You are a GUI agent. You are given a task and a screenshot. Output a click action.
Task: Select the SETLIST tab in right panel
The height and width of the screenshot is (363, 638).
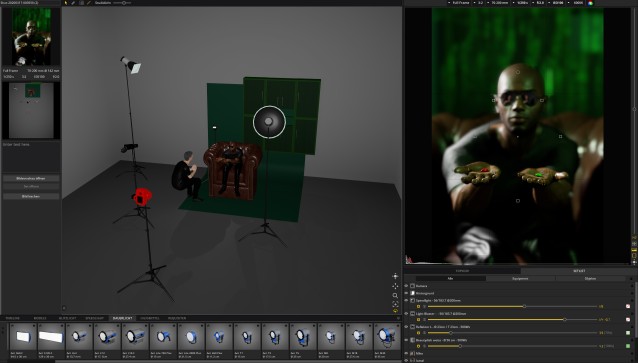[x=579, y=271]
